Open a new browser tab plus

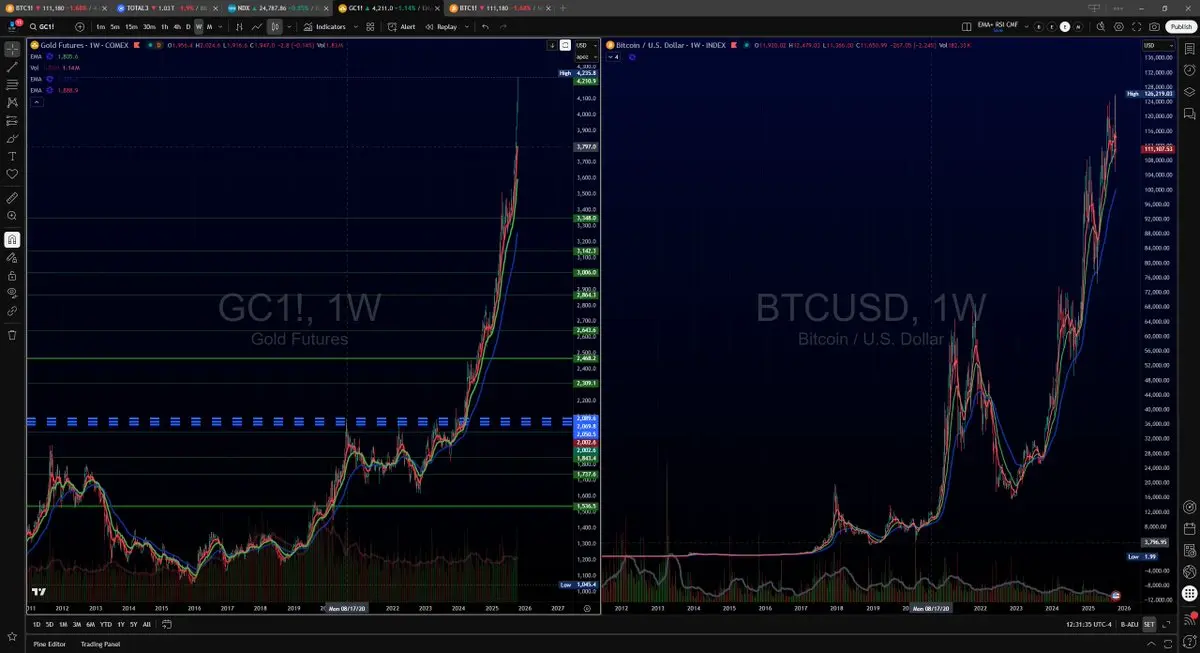(563, 7)
